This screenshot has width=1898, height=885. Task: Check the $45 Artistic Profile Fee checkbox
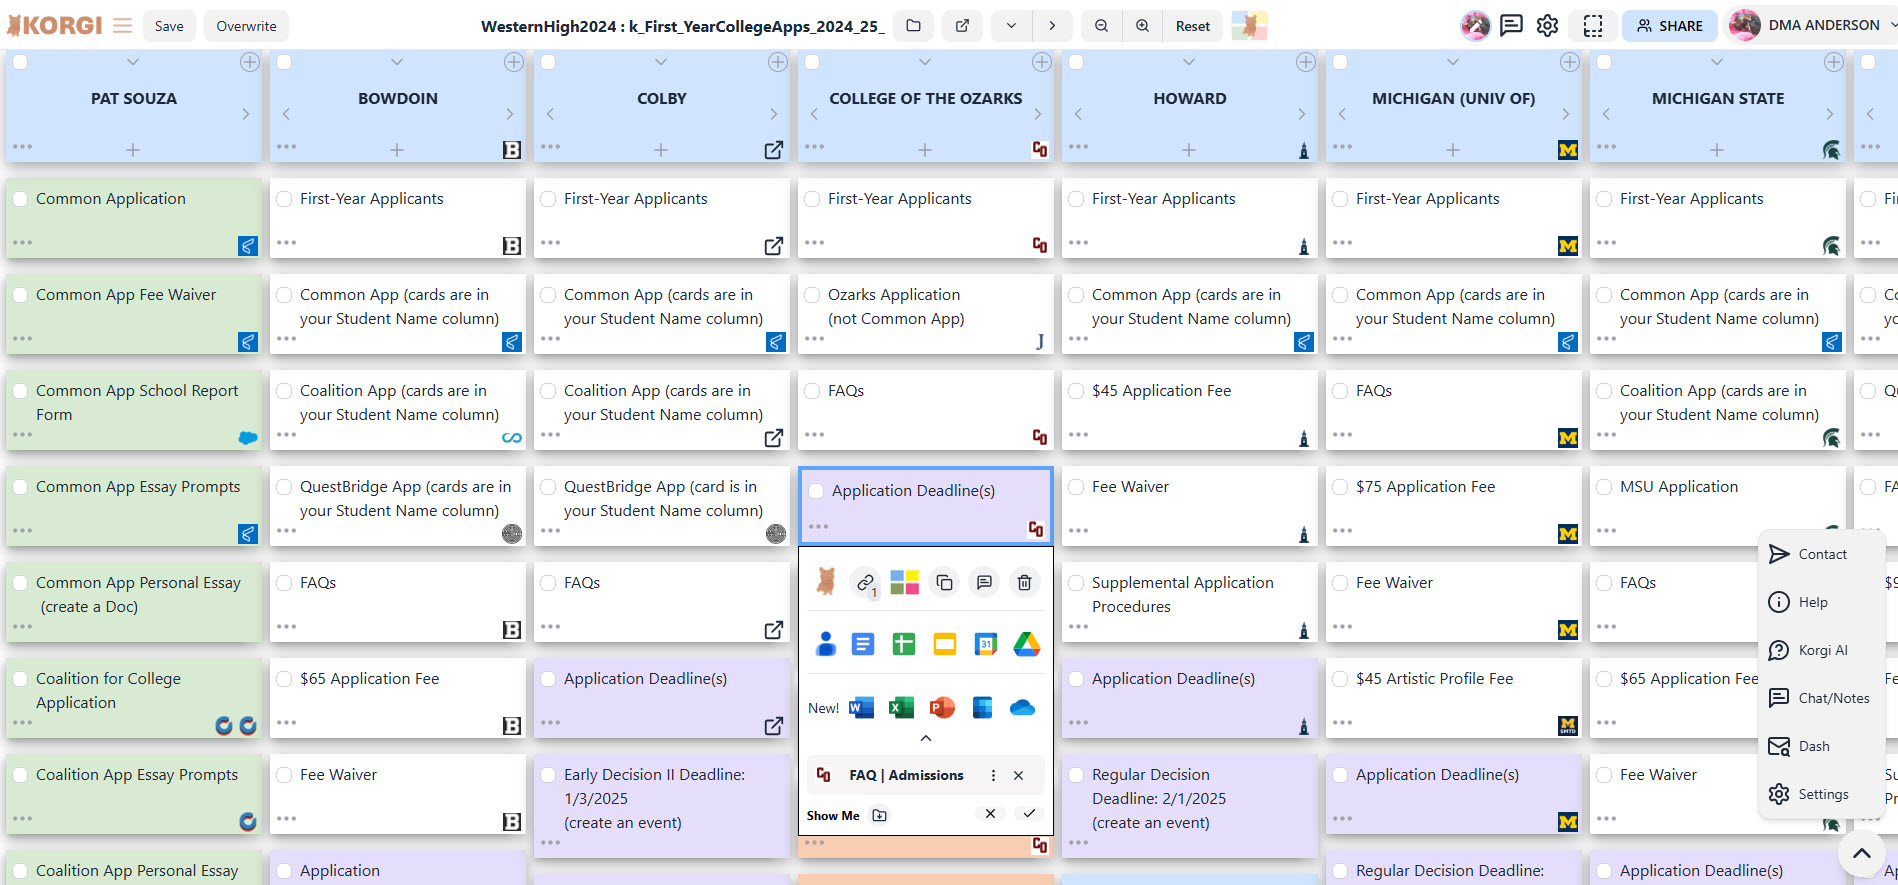pyautogui.click(x=1340, y=679)
